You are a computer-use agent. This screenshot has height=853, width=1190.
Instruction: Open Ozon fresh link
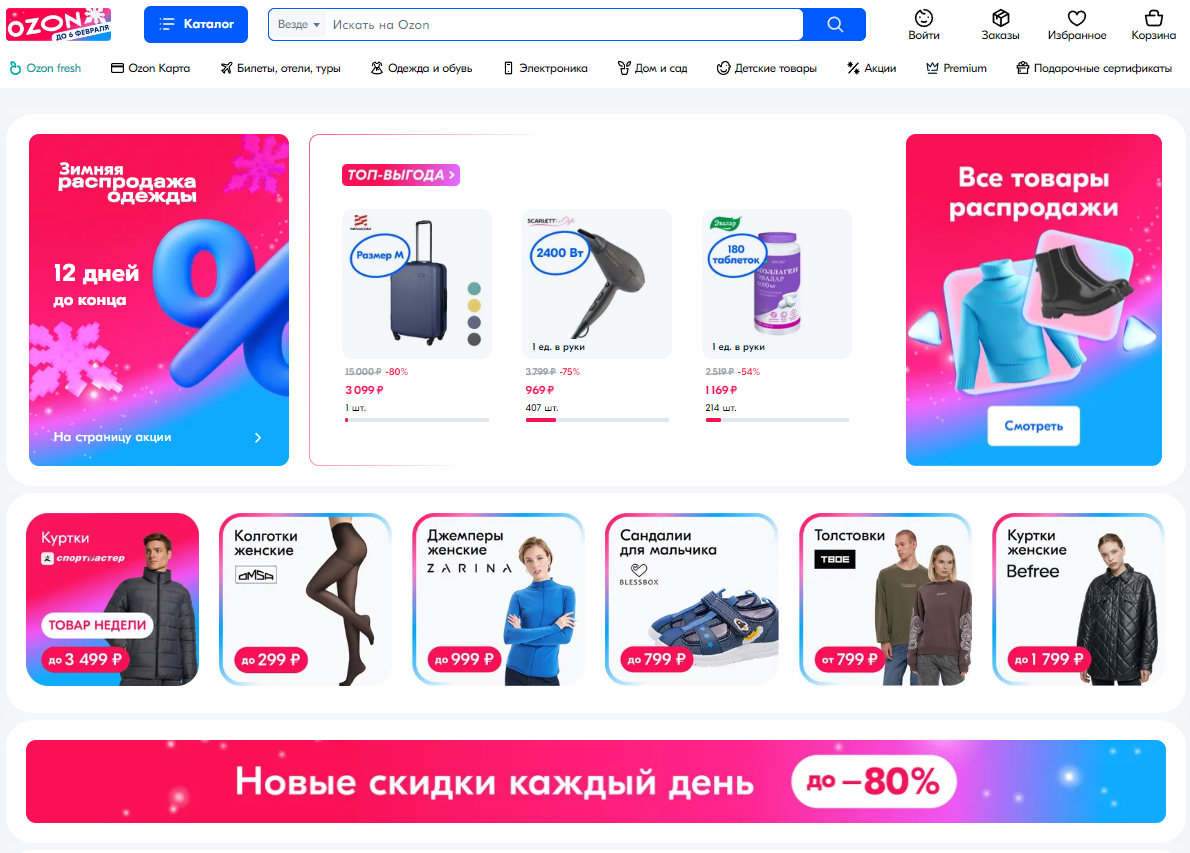point(46,68)
